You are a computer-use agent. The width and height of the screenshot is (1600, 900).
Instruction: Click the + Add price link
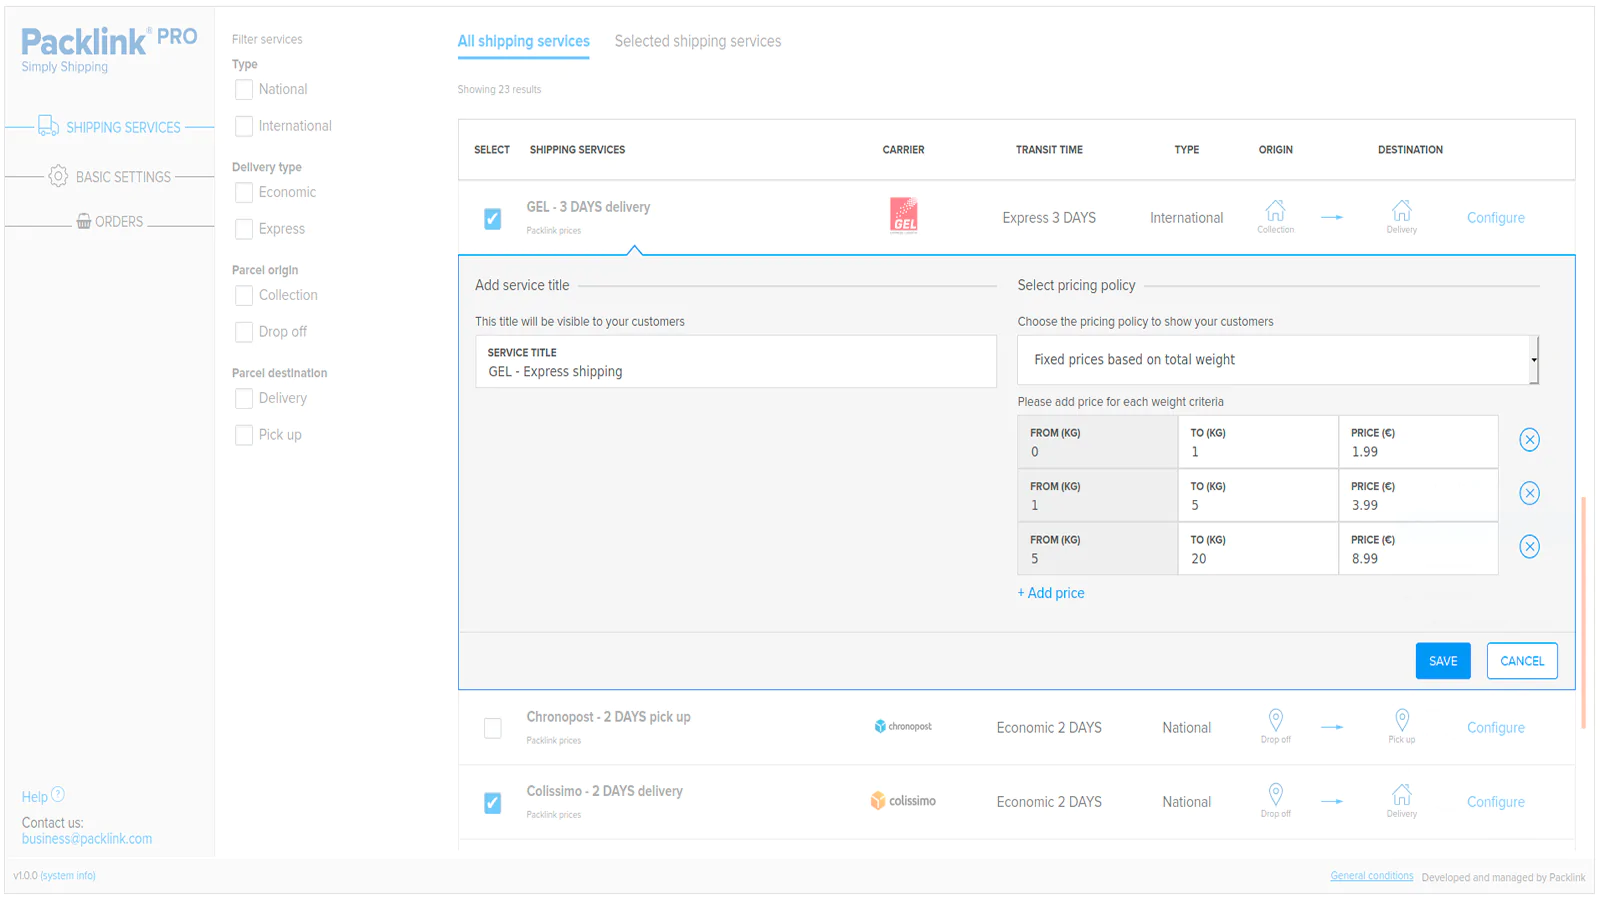click(1051, 593)
